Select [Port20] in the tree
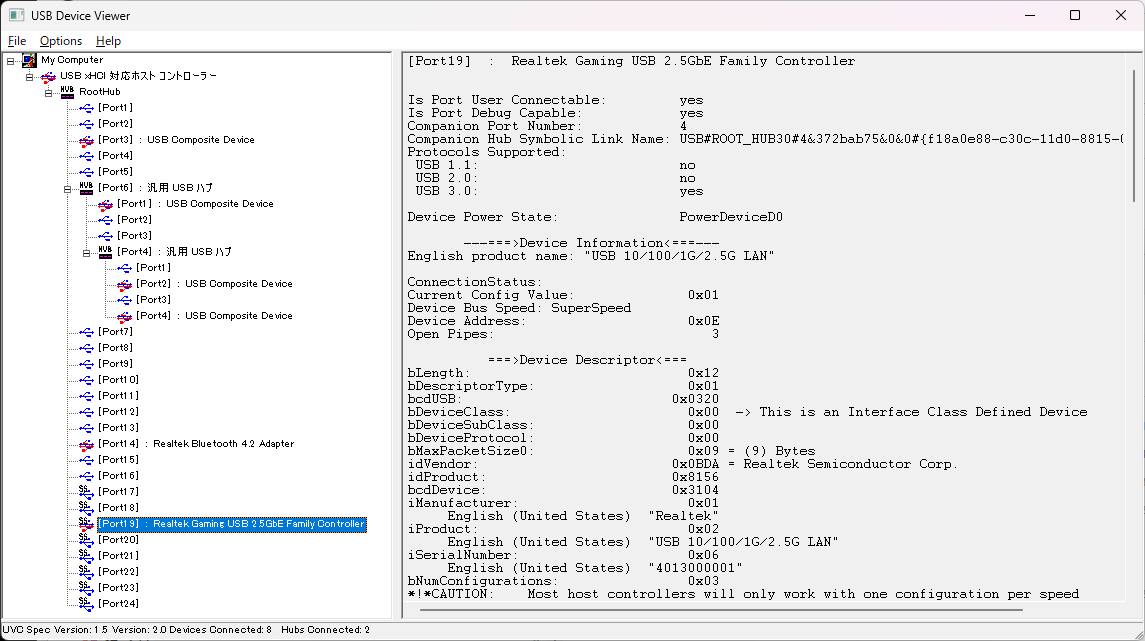The image size is (1145, 641). coord(118,540)
